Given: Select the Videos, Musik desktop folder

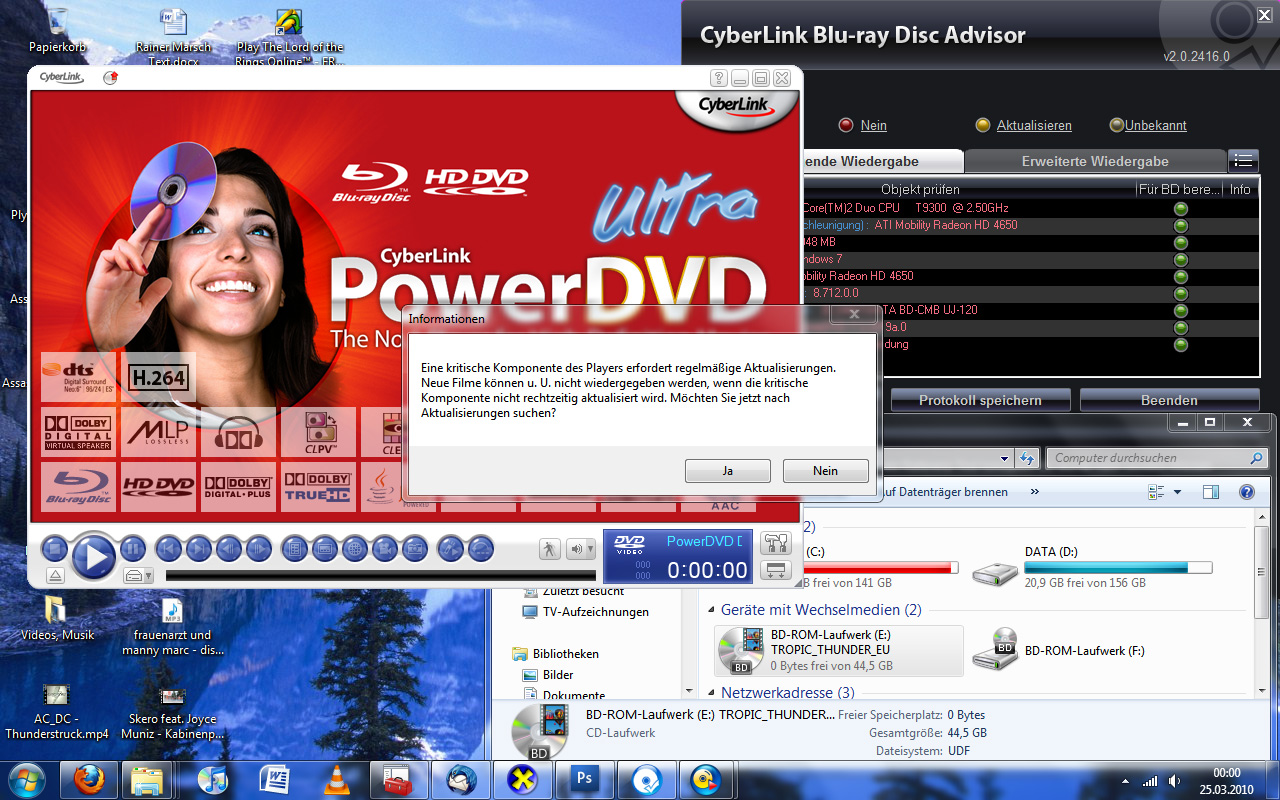Looking at the screenshot, I should pyautogui.click(x=58, y=619).
